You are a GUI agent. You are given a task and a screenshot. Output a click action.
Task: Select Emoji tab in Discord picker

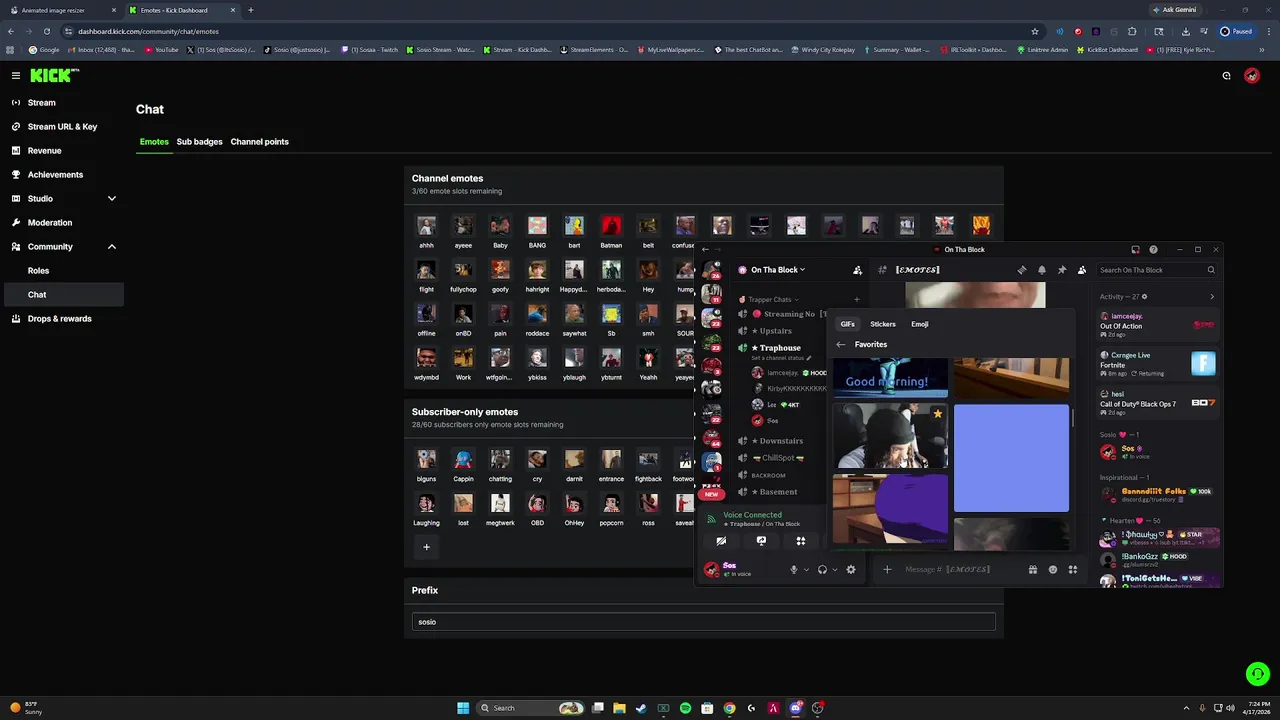(x=920, y=324)
